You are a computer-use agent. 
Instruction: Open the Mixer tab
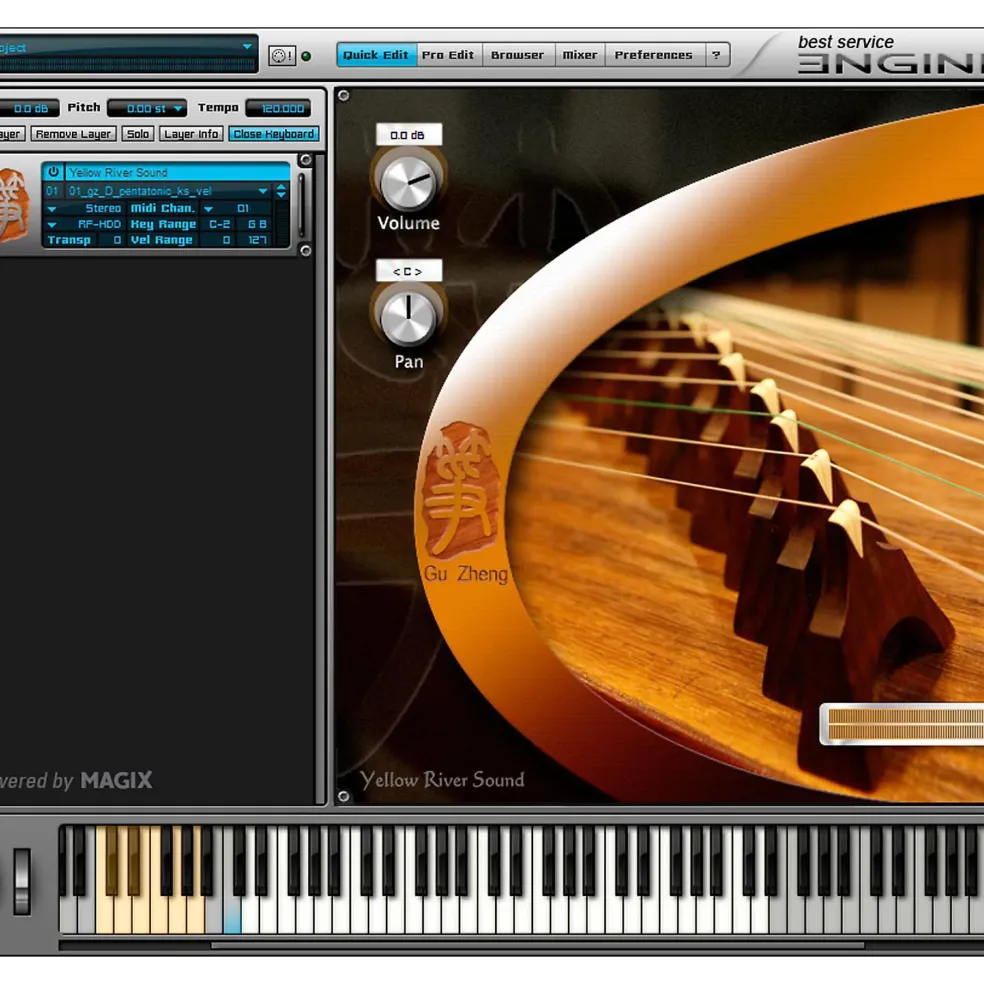tap(579, 55)
